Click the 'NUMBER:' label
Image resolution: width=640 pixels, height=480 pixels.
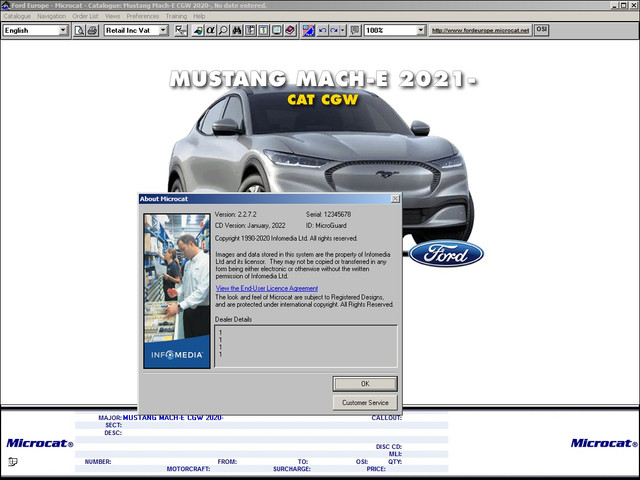click(98, 462)
